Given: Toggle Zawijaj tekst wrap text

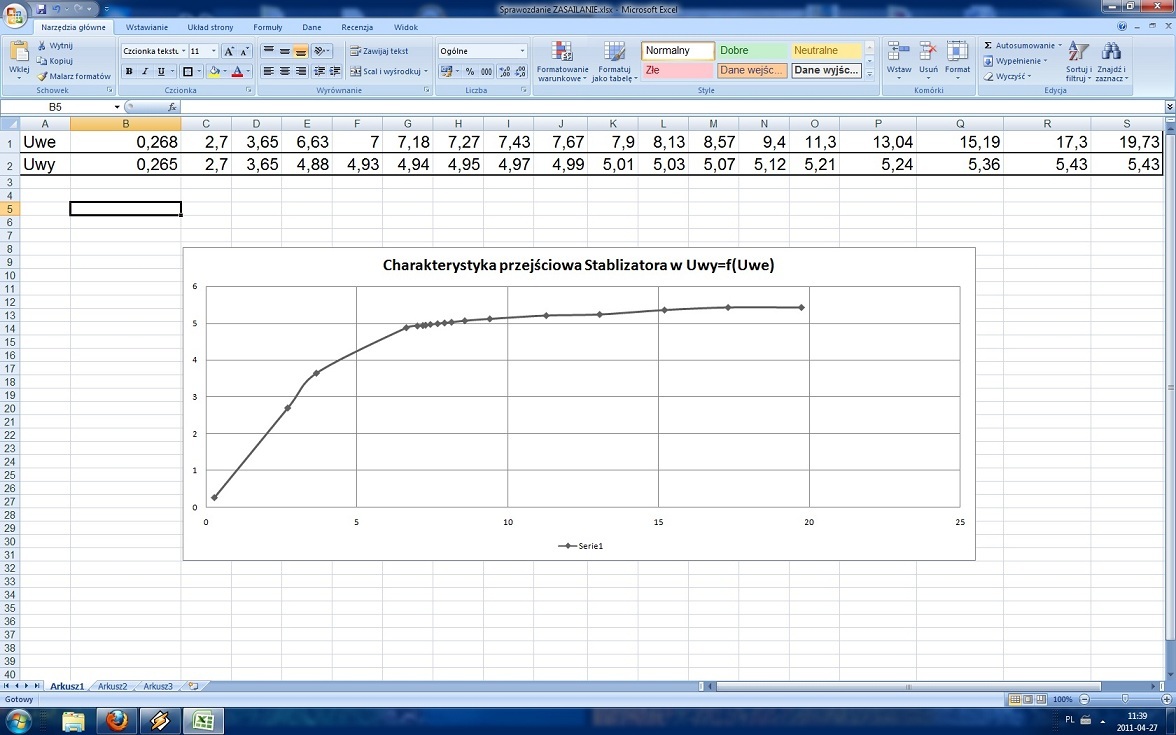Looking at the screenshot, I should 379,51.
